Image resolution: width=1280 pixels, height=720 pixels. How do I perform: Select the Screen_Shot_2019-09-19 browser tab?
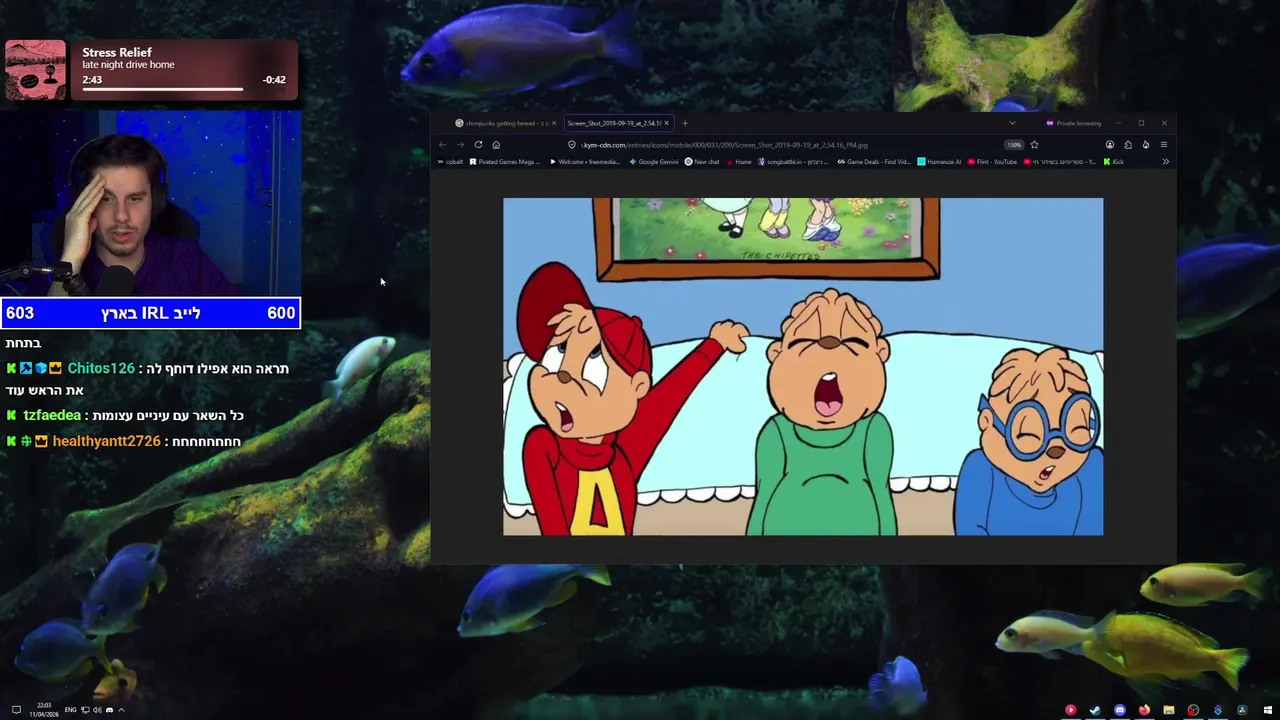[617, 123]
